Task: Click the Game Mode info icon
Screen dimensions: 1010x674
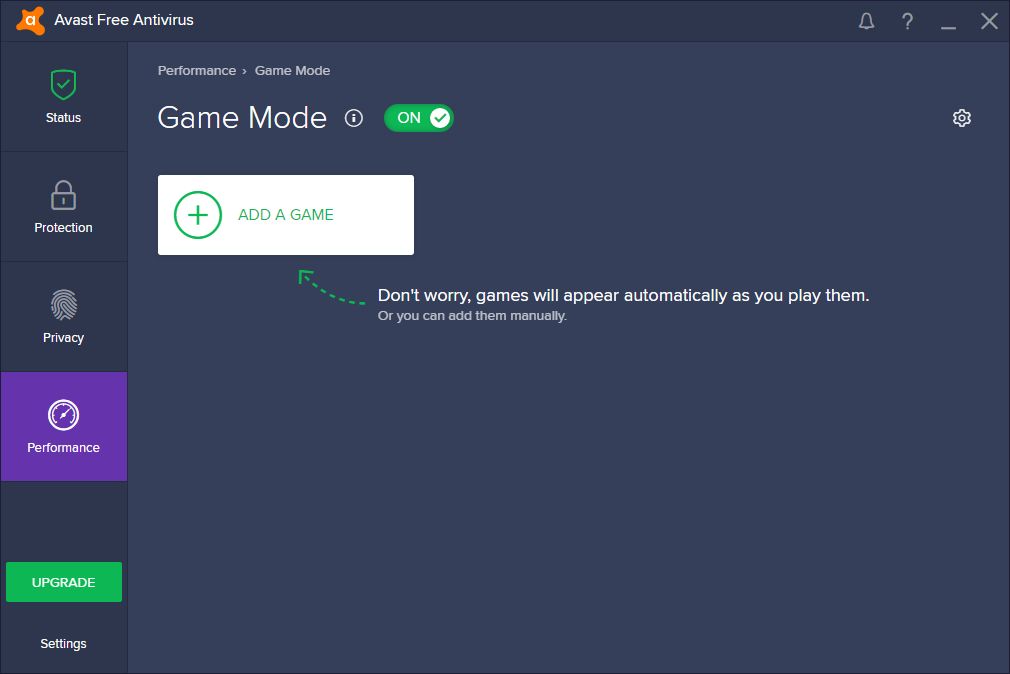Action: coord(353,118)
